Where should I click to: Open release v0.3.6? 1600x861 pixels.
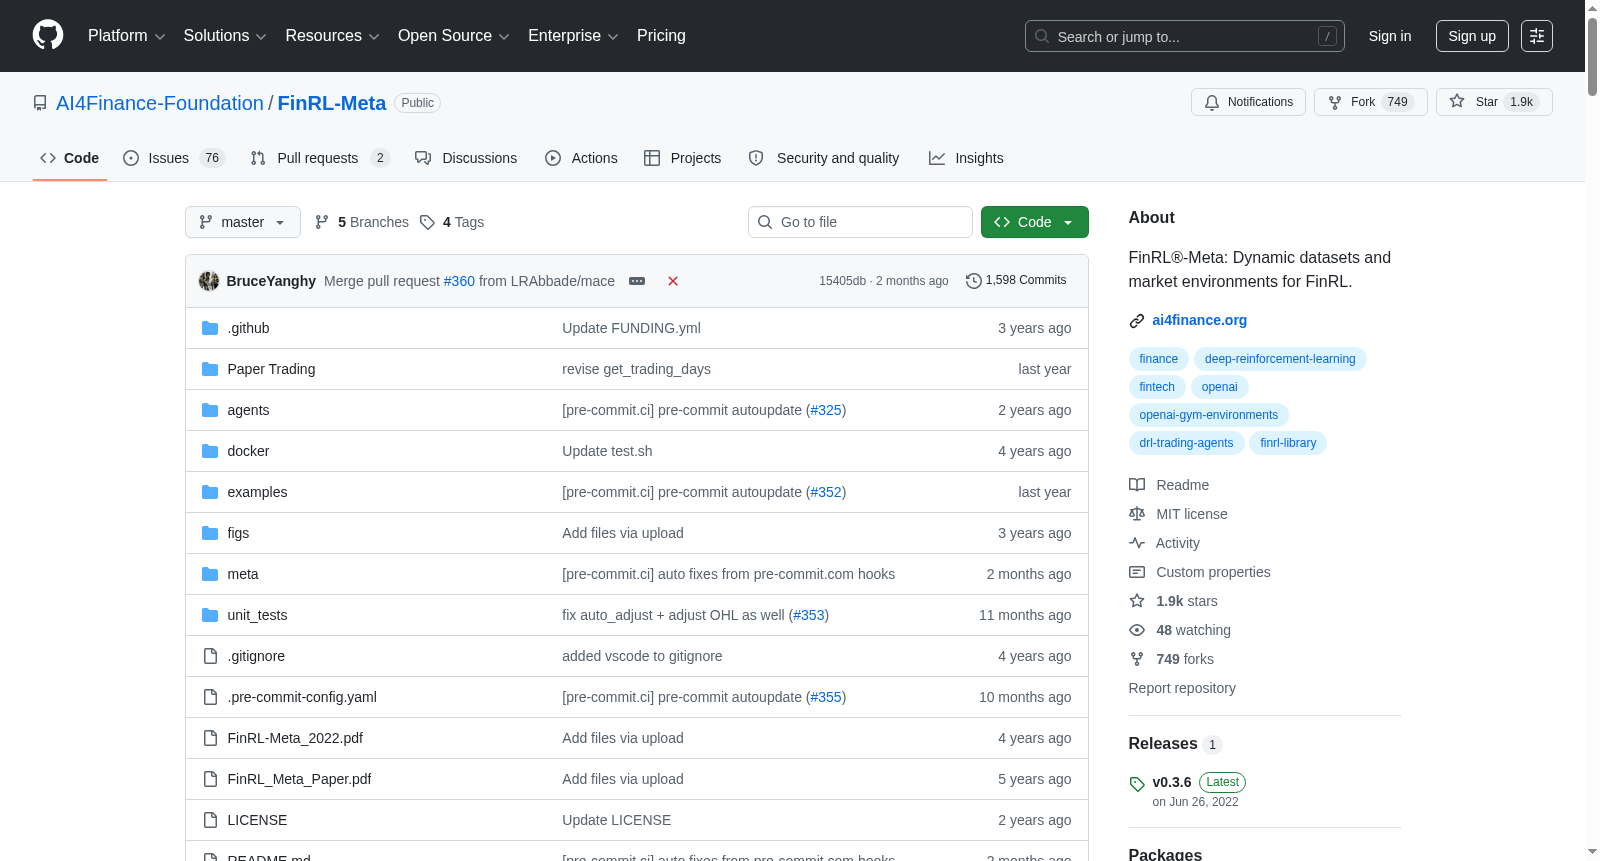click(x=1172, y=782)
